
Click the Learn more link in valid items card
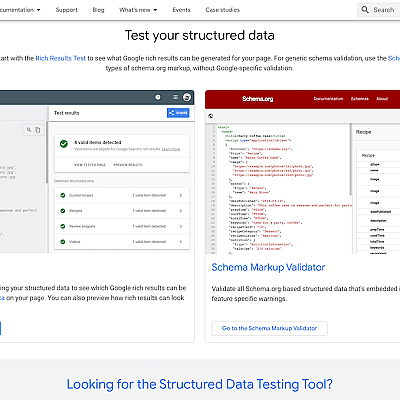171,149
